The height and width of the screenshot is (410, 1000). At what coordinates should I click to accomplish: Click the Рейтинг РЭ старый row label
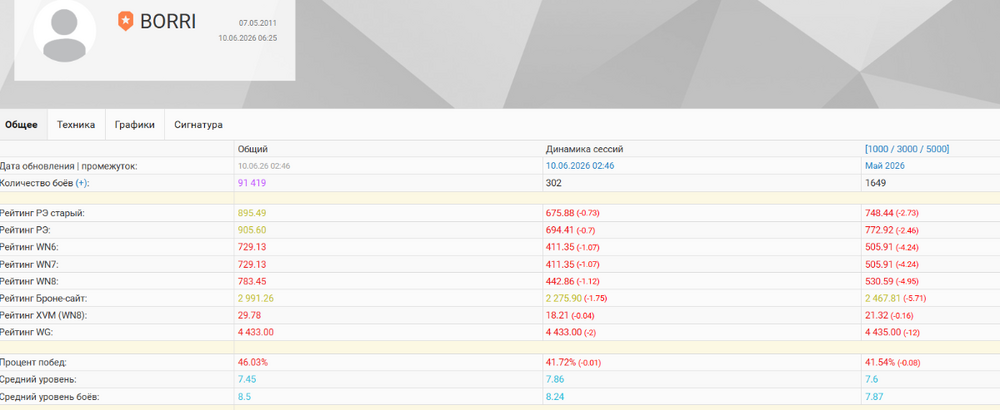click(42, 214)
